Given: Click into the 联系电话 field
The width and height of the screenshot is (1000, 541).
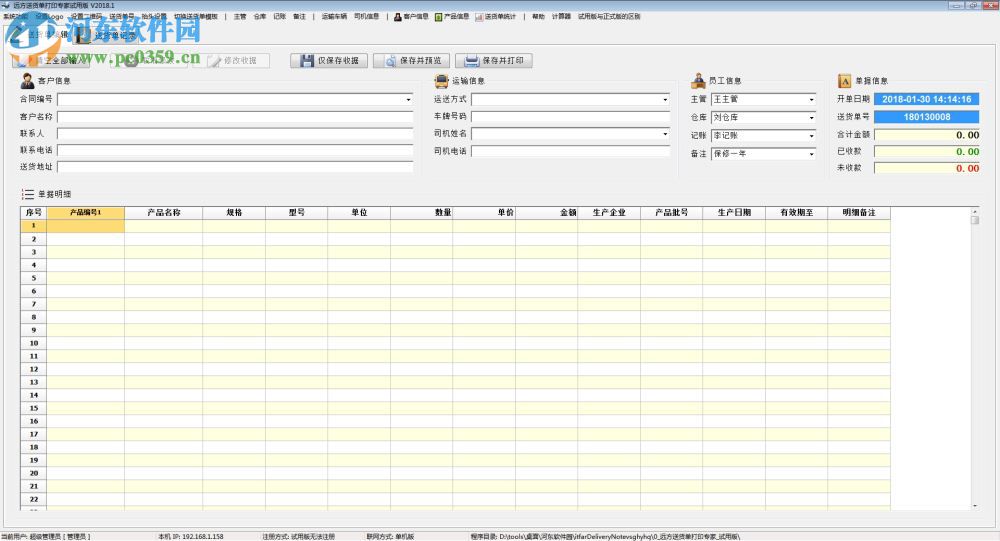Looking at the screenshot, I should point(235,150).
